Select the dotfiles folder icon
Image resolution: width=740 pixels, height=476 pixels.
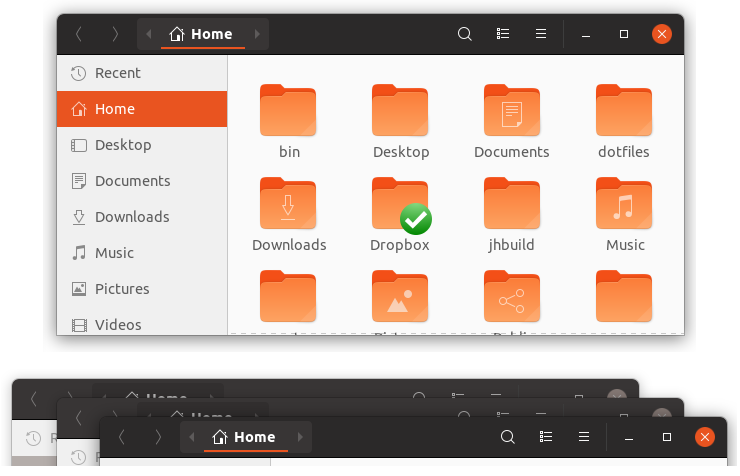pyautogui.click(x=624, y=110)
